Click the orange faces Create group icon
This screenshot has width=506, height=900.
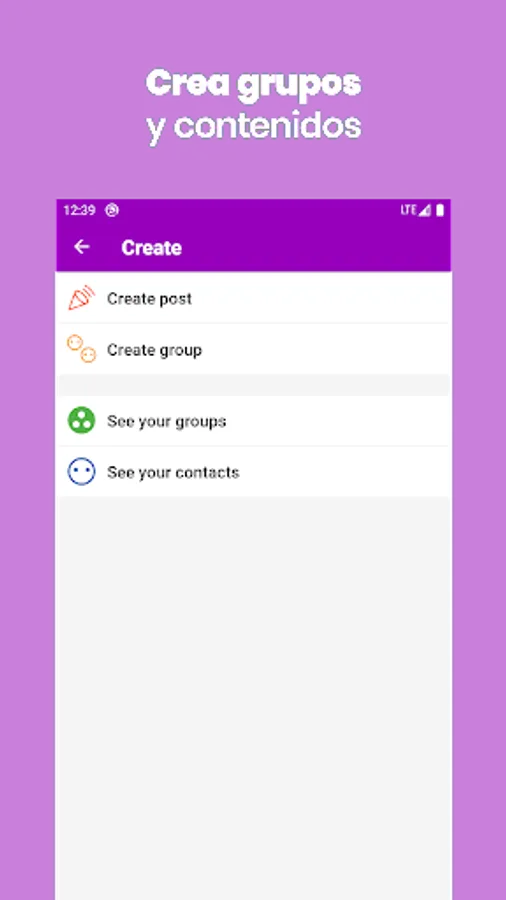click(x=81, y=349)
